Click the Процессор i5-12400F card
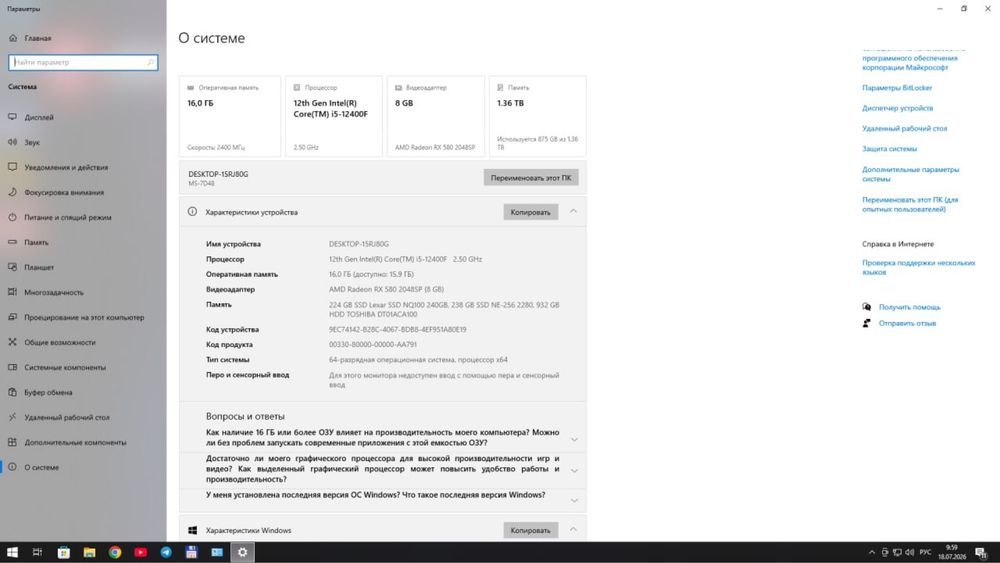This screenshot has width=1000, height=563. tap(334, 117)
